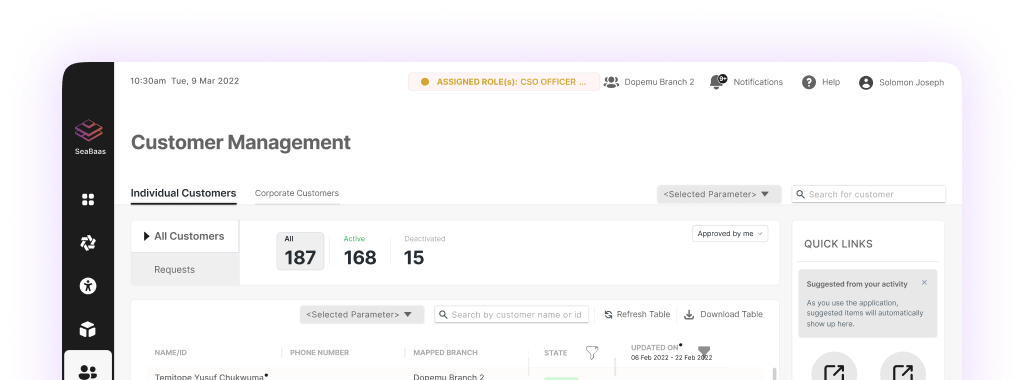Open the person-in-circle sidebar icon
This screenshot has width=1024, height=380.
[88, 285]
